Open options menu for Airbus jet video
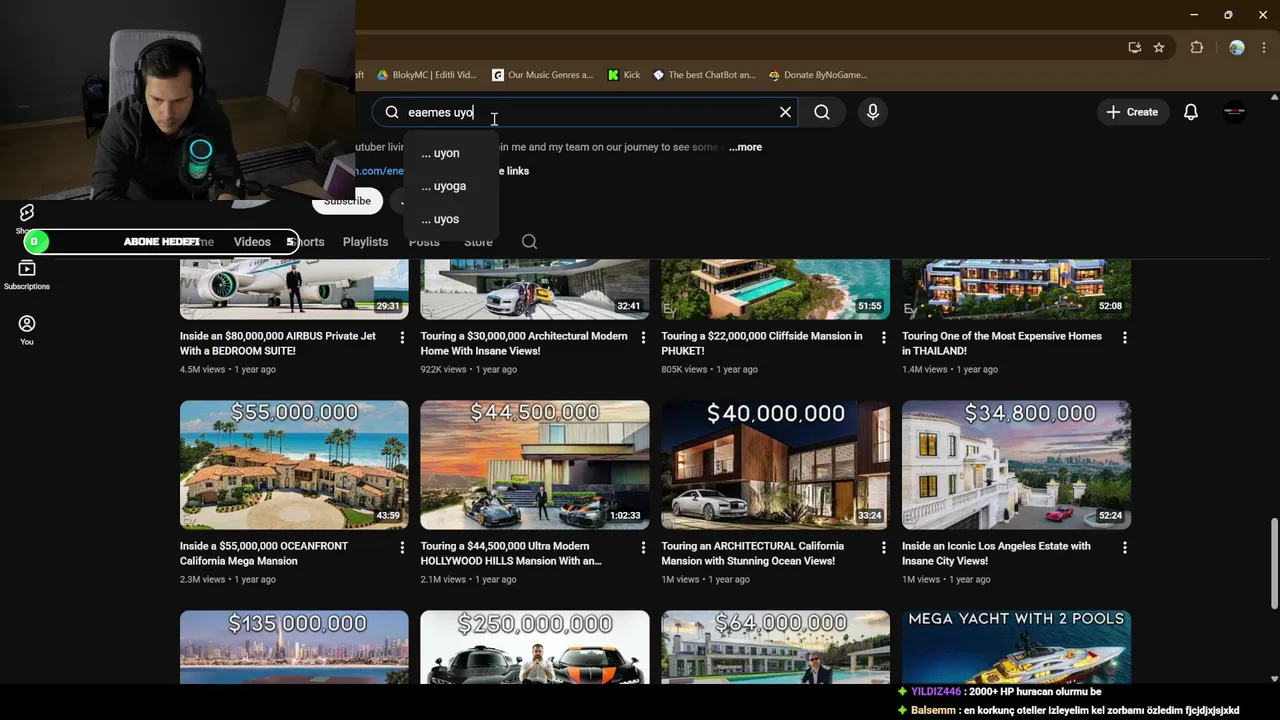The width and height of the screenshot is (1280, 720). tap(402, 338)
